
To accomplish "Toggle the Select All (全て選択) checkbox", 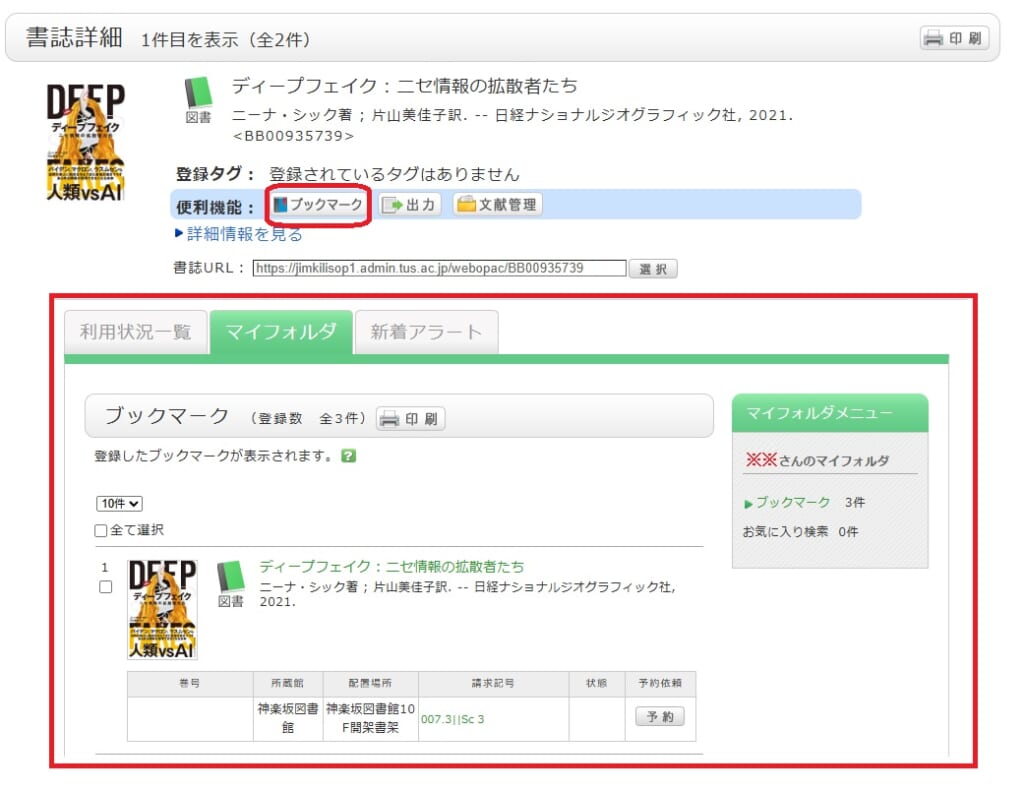I will pos(101,530).
